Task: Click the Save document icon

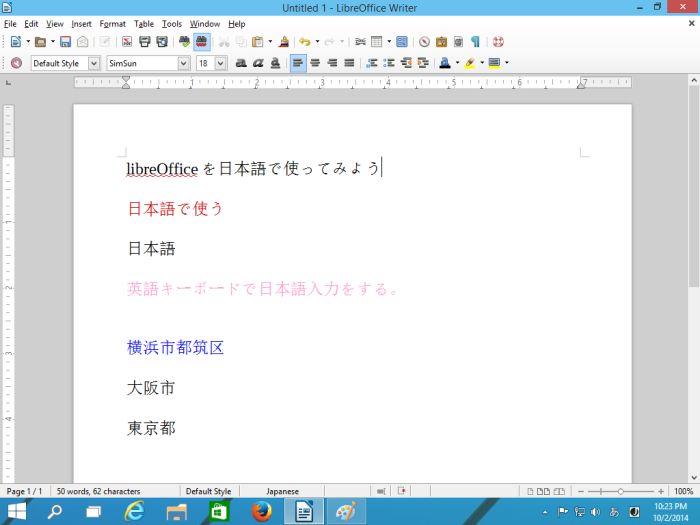Action: point(65,42)
